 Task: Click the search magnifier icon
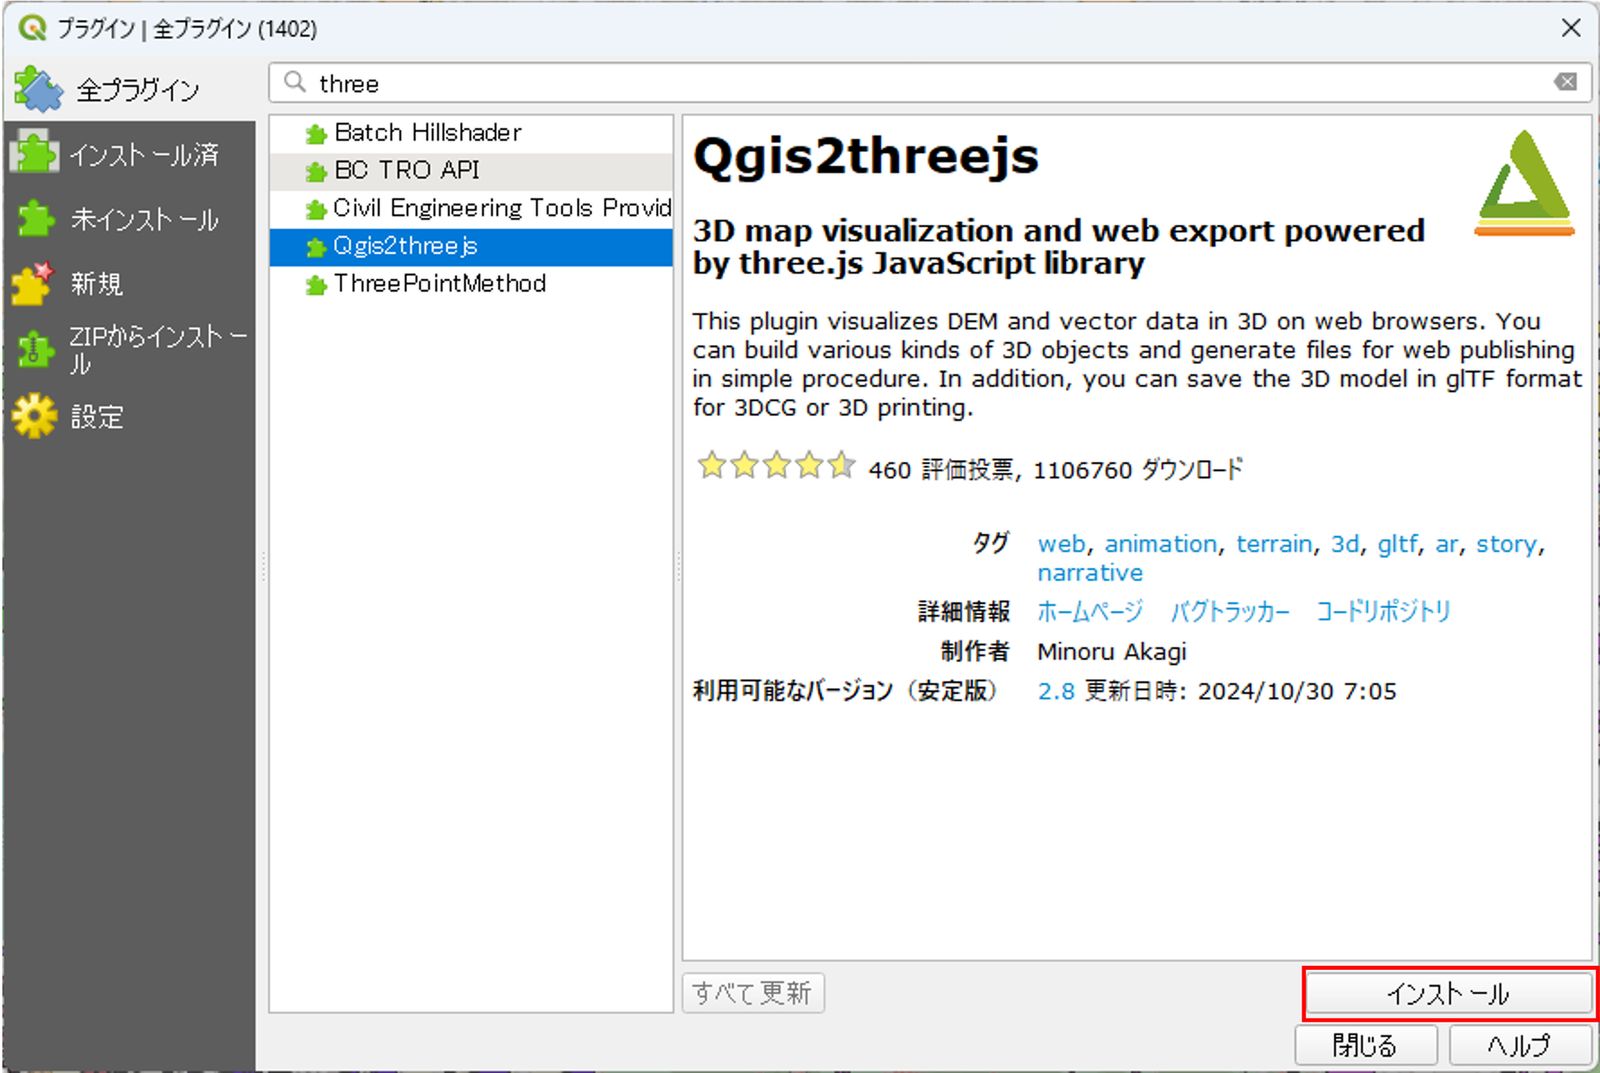(x=294, y=82)
